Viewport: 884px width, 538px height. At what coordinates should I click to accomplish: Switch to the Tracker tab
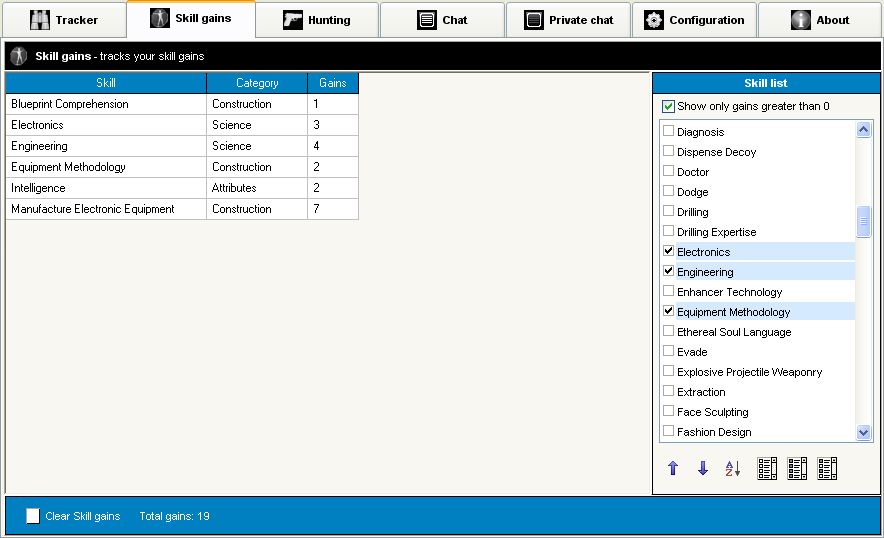point(64,20)
